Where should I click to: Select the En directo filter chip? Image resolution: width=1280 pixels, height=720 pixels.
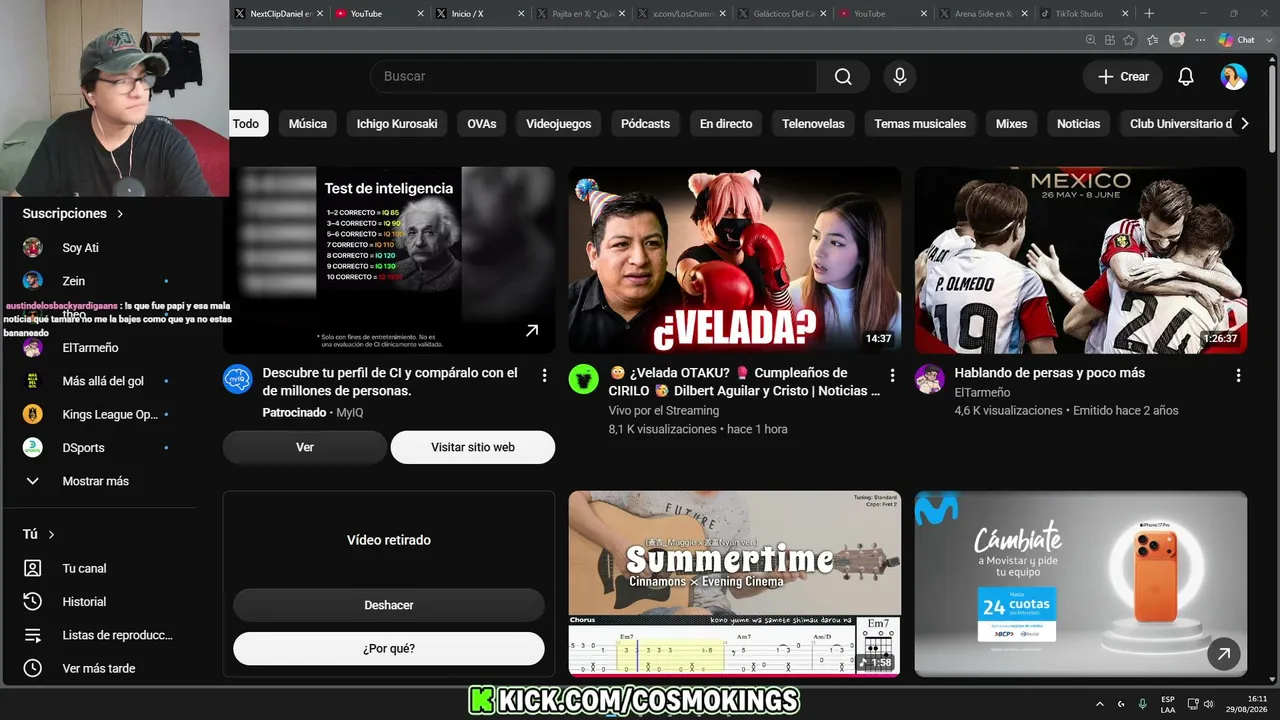coord(726,124)
